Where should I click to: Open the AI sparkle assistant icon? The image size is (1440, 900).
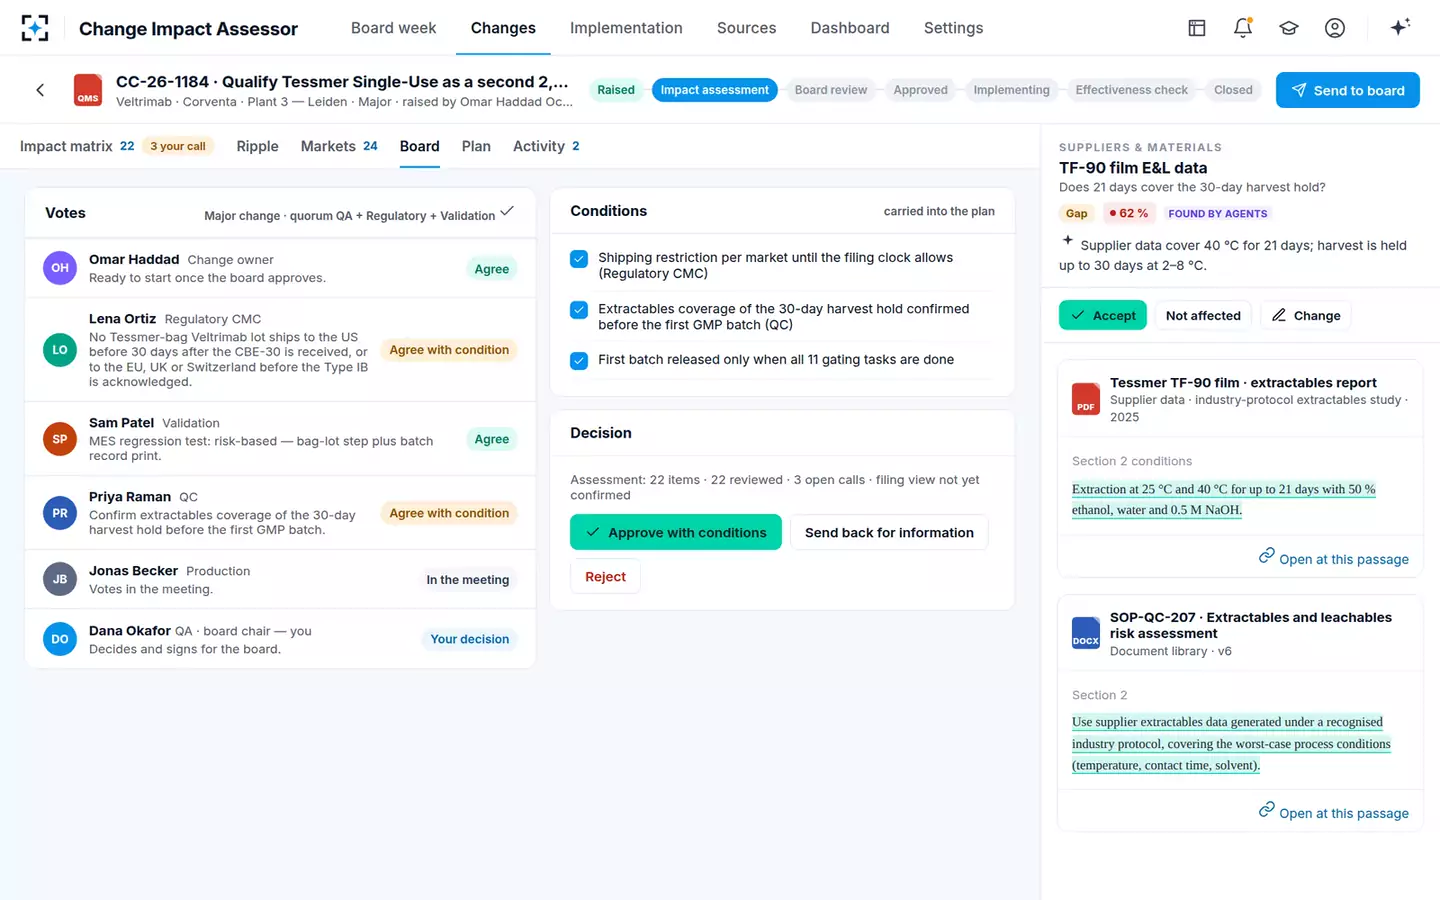[x=1400, y=27]
